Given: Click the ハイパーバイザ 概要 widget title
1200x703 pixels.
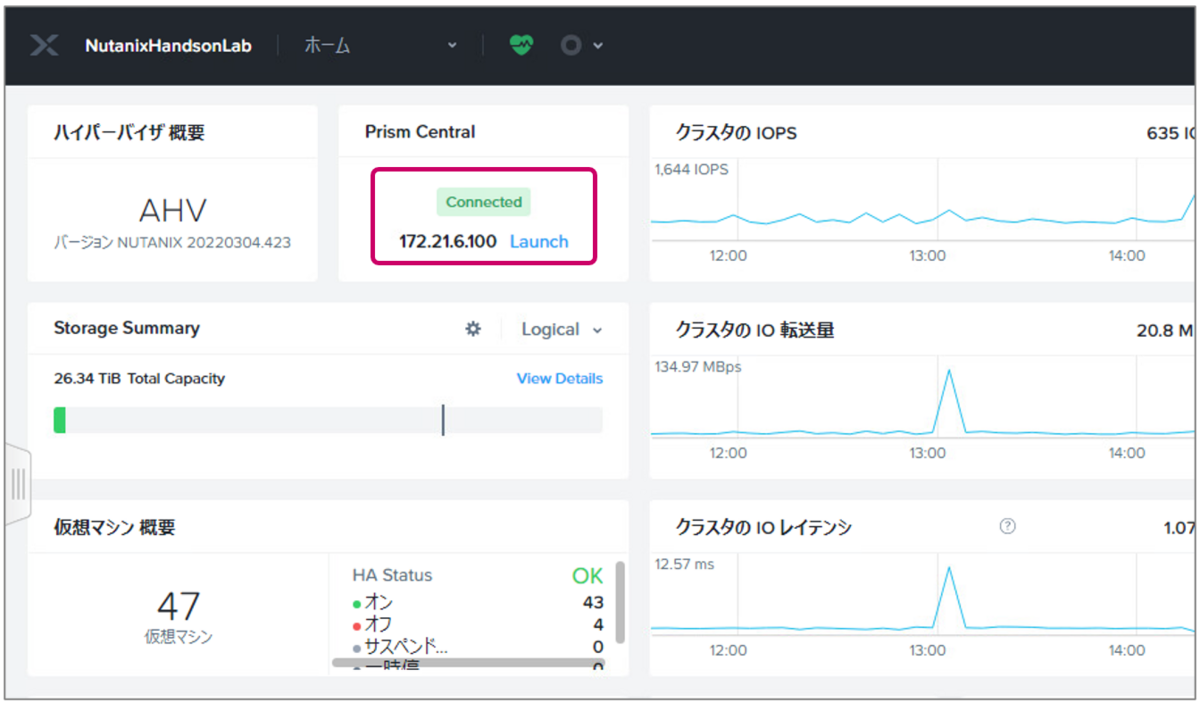Looking at the screenshot, I should coord(129,132).
